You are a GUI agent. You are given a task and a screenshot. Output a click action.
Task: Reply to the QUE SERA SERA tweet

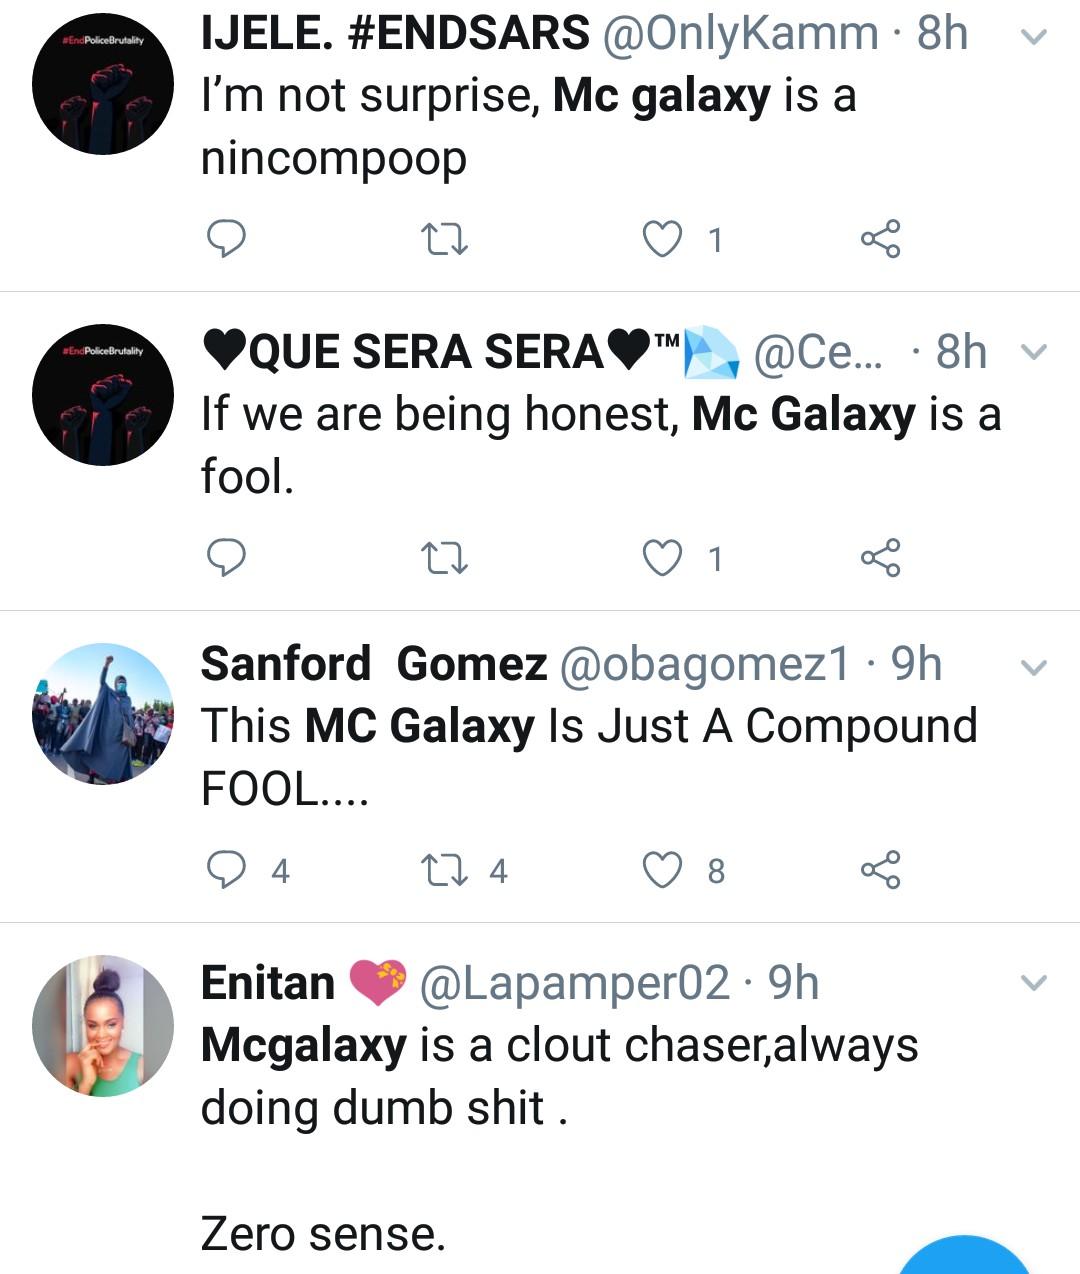(x=226, y=557)
